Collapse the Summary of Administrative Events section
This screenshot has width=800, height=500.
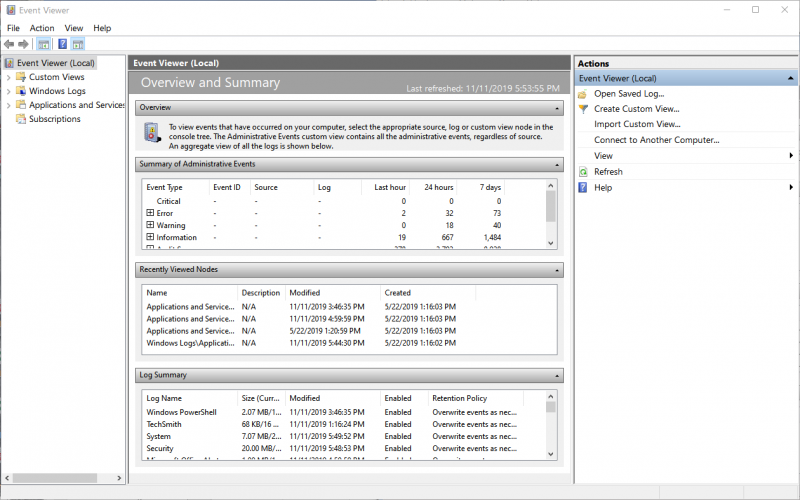tap(557, 165)
